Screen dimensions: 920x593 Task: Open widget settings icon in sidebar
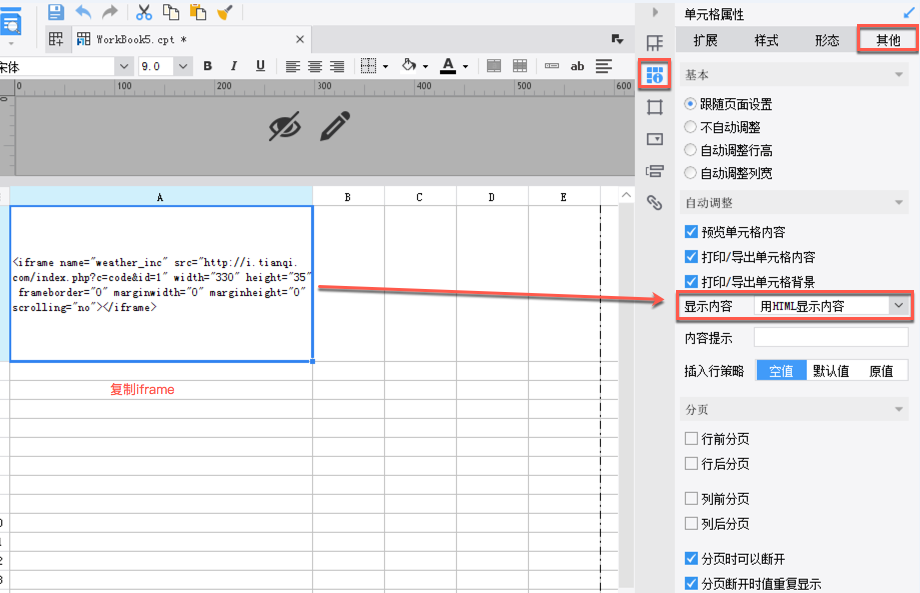[655, 139]
